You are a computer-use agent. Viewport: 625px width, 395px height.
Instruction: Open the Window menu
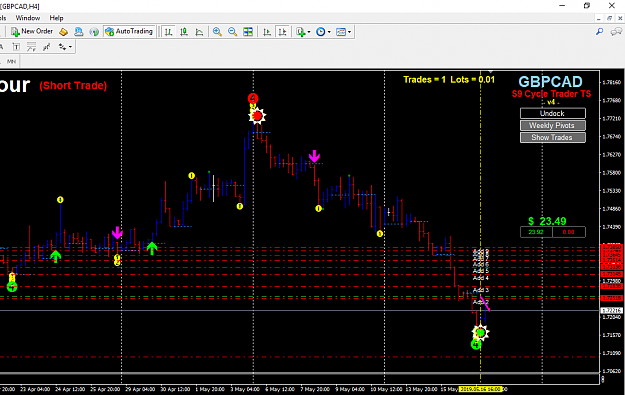click(28, 18)
